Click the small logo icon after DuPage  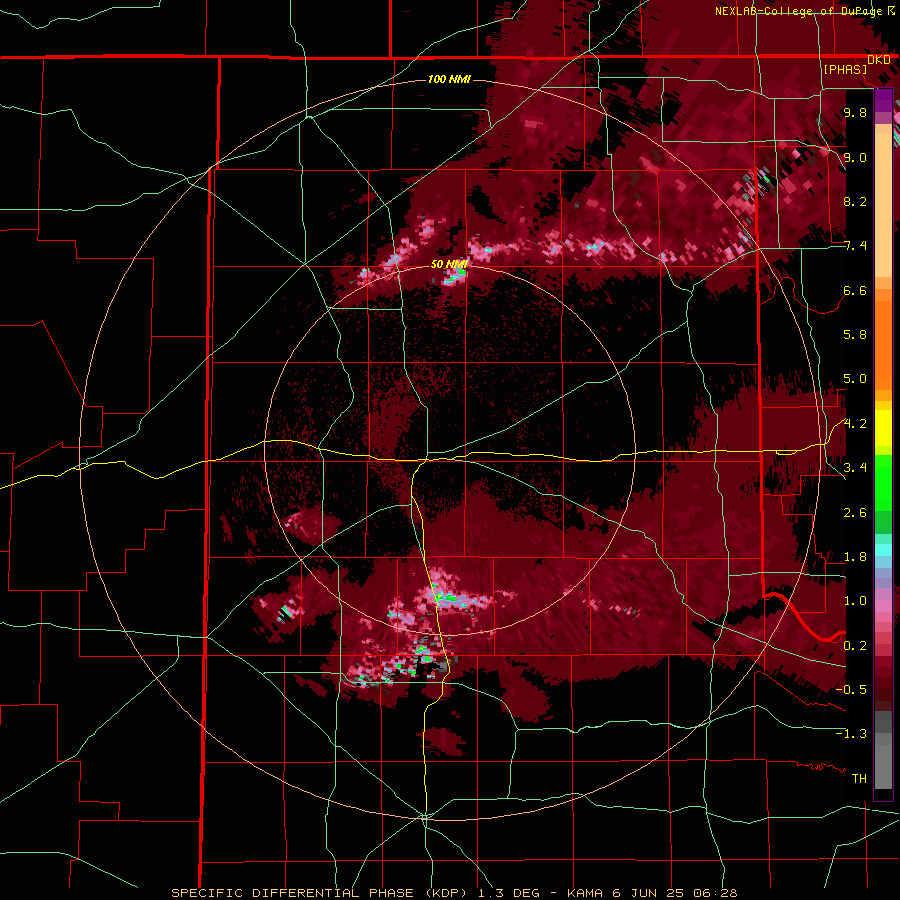(x=891, y=11)
